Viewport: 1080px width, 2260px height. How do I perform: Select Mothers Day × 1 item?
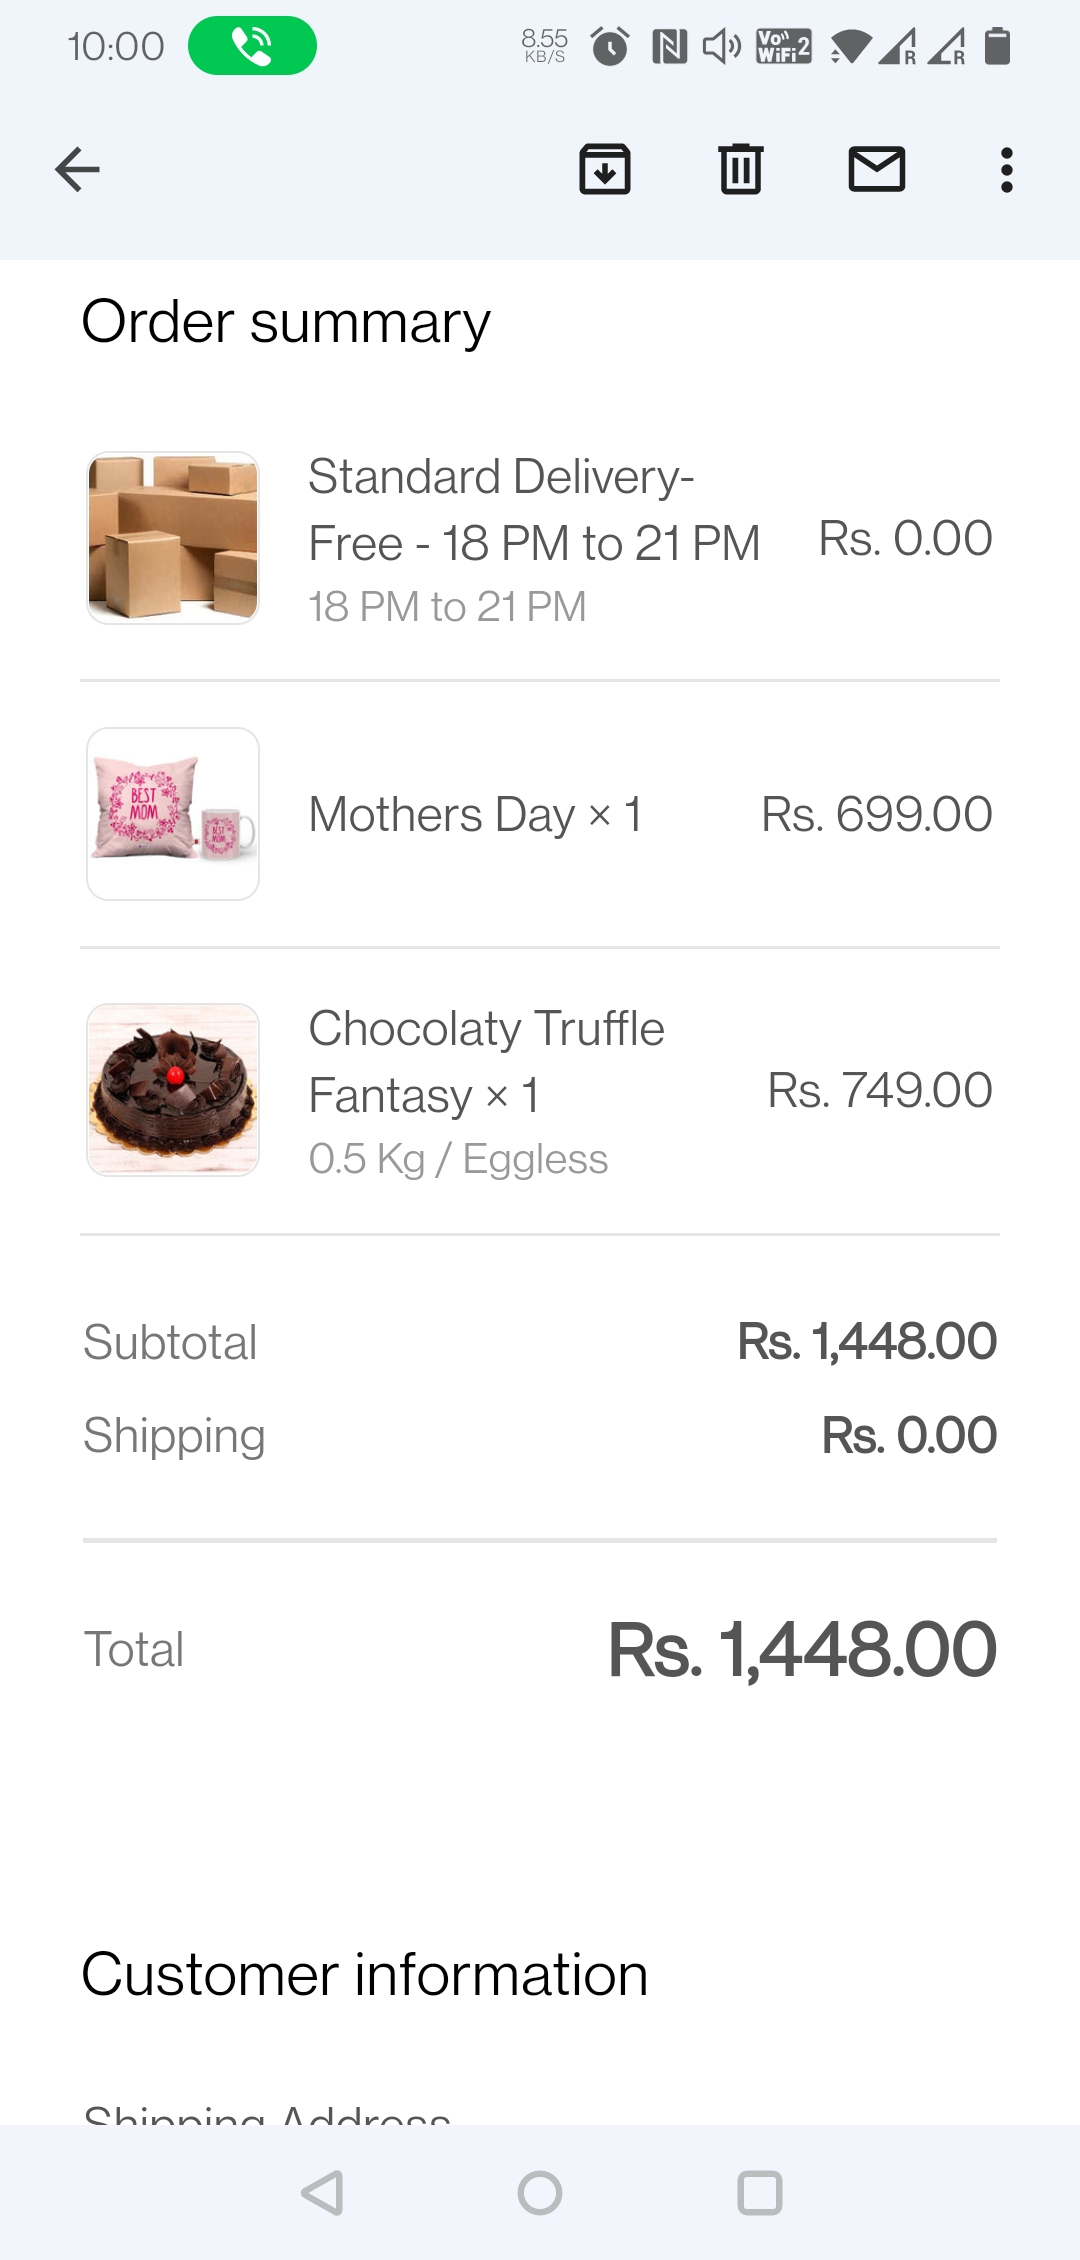click(475, 814)
